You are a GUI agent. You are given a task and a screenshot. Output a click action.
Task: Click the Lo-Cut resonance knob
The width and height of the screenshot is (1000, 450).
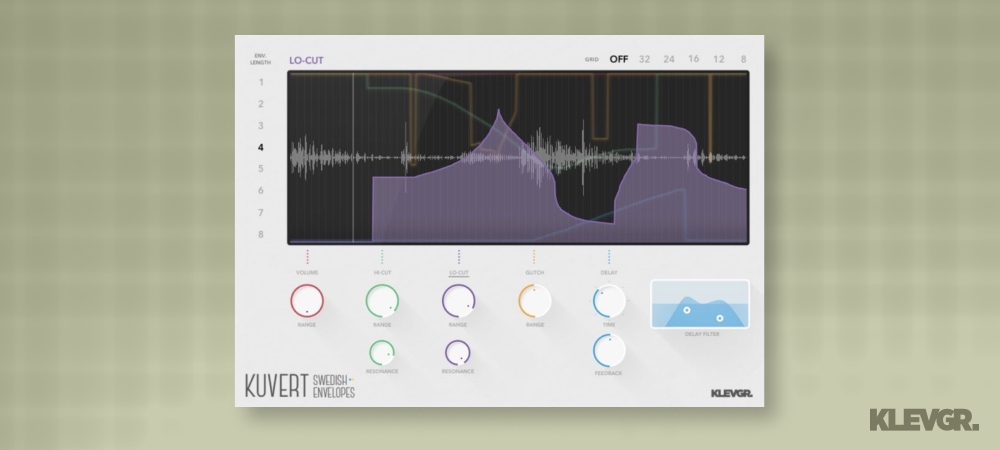458,352
